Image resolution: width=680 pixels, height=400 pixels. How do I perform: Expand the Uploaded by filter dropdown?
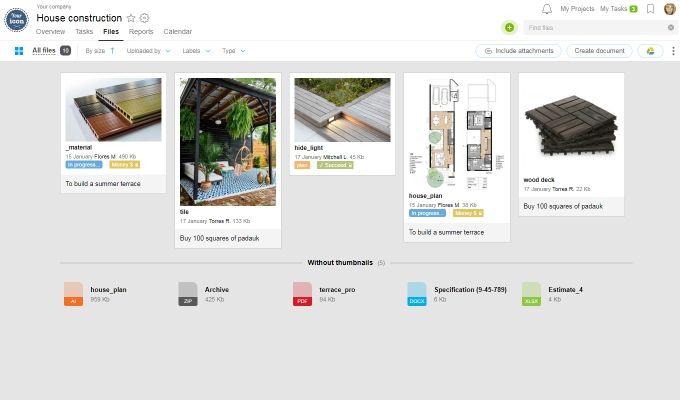(150, 50)
